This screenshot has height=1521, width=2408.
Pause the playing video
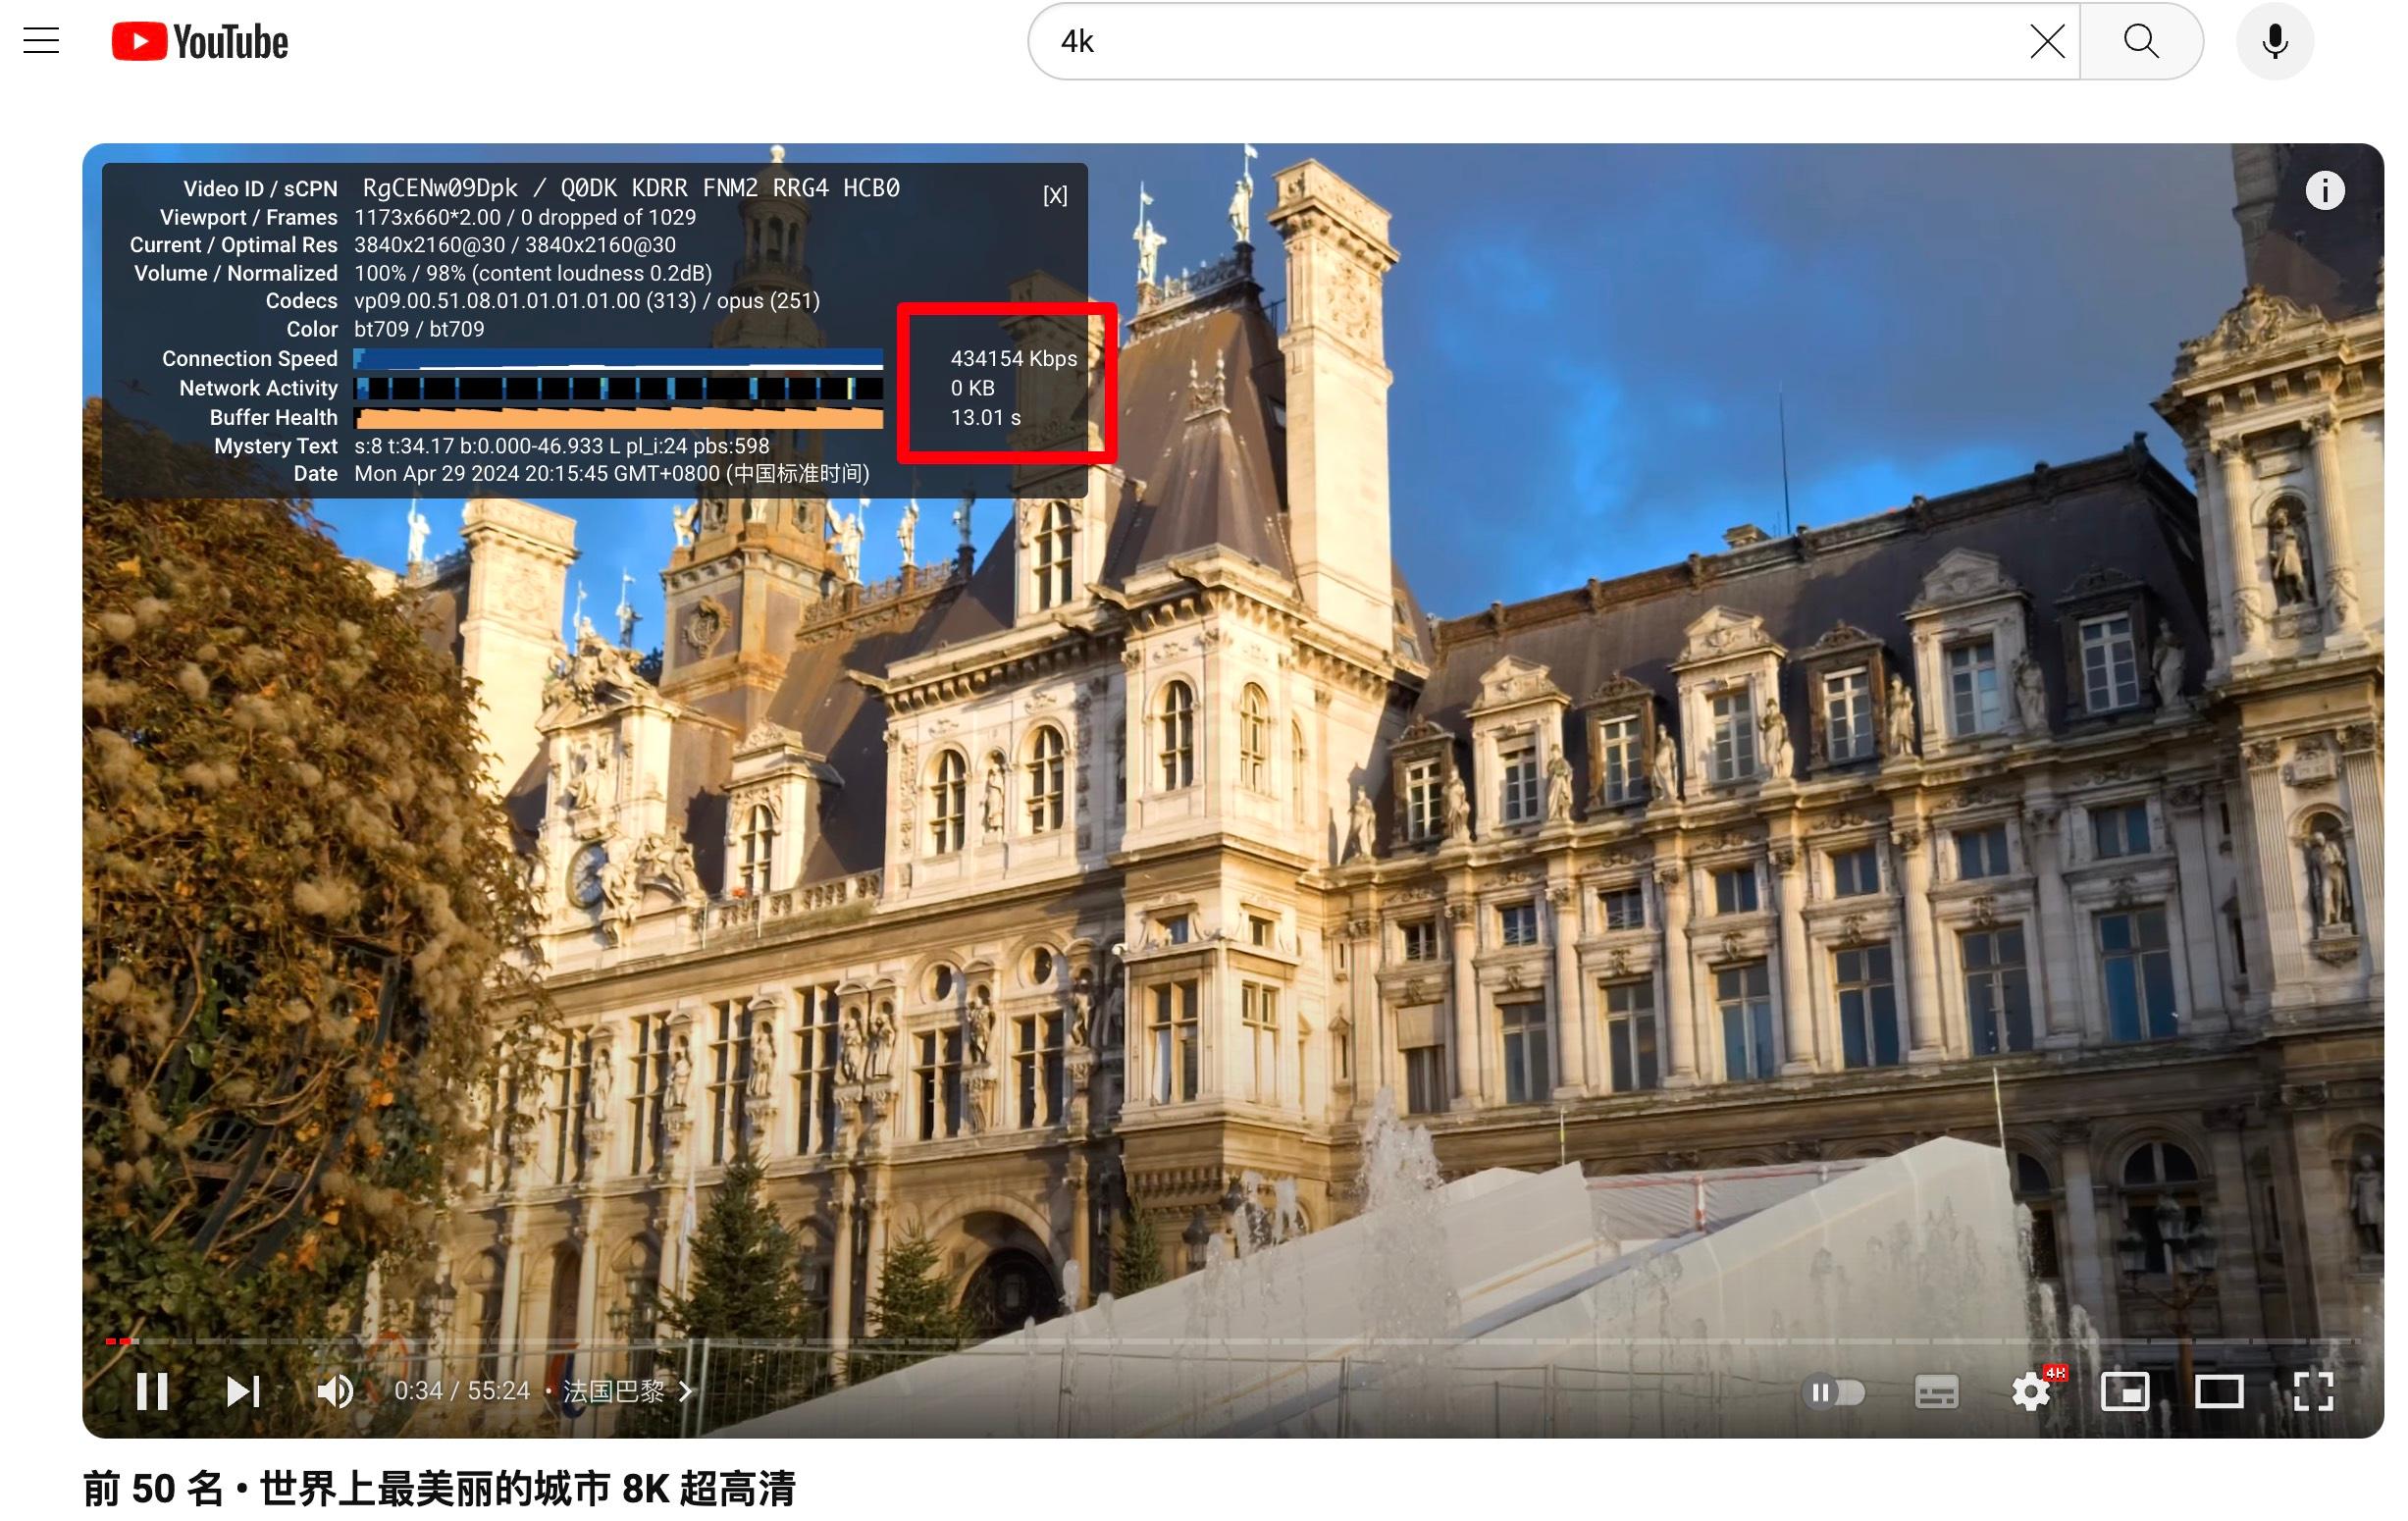[x=152, y=1390]
